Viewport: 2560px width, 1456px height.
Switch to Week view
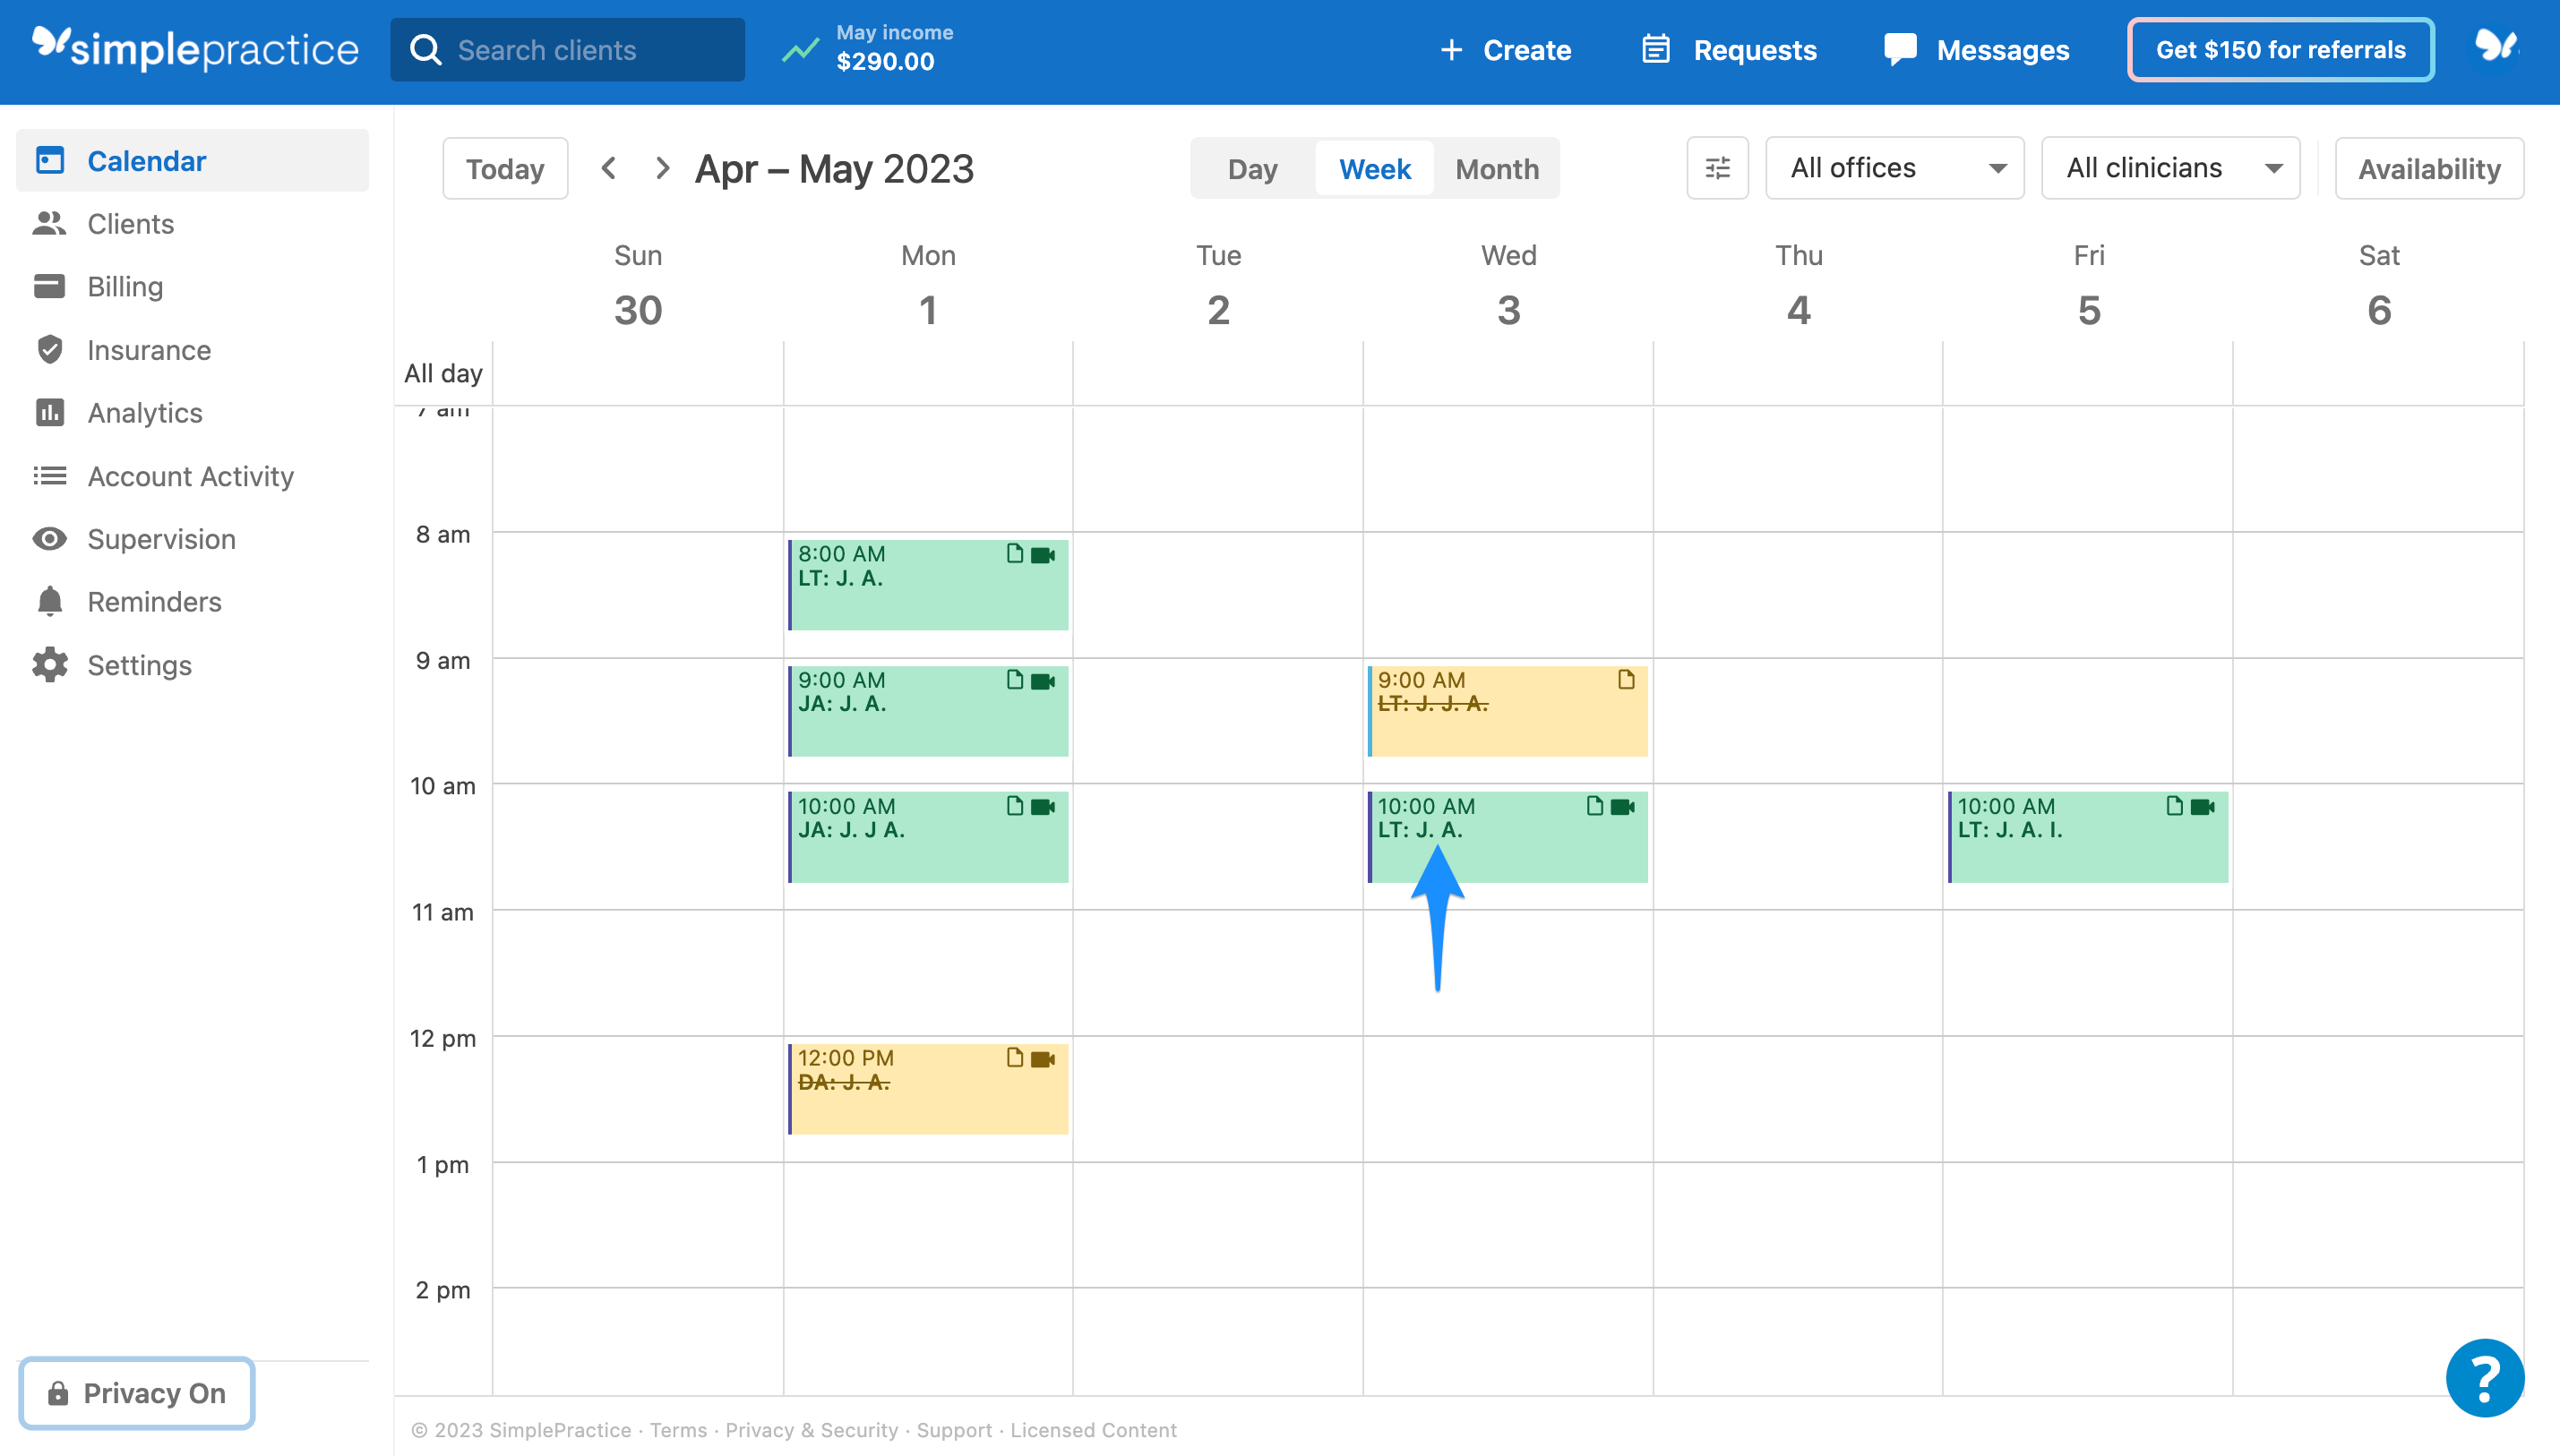[1374, 168]
